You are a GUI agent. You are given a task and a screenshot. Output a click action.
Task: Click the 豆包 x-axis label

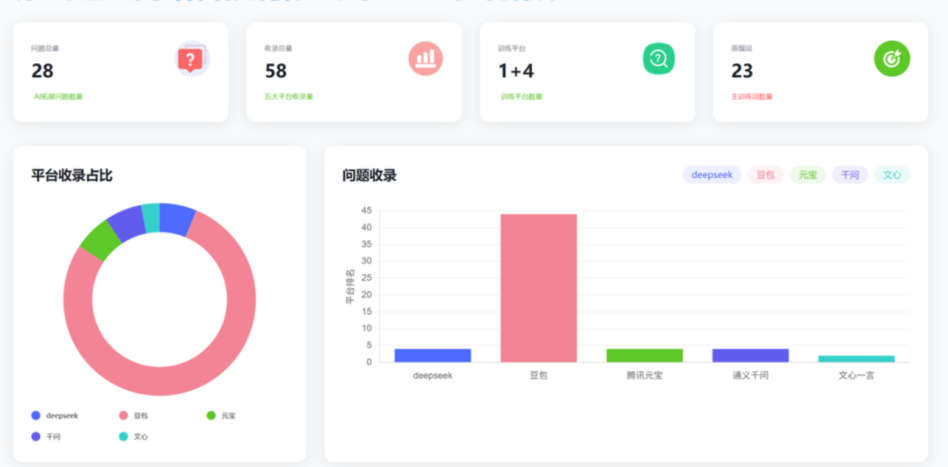tap(539, 376)
